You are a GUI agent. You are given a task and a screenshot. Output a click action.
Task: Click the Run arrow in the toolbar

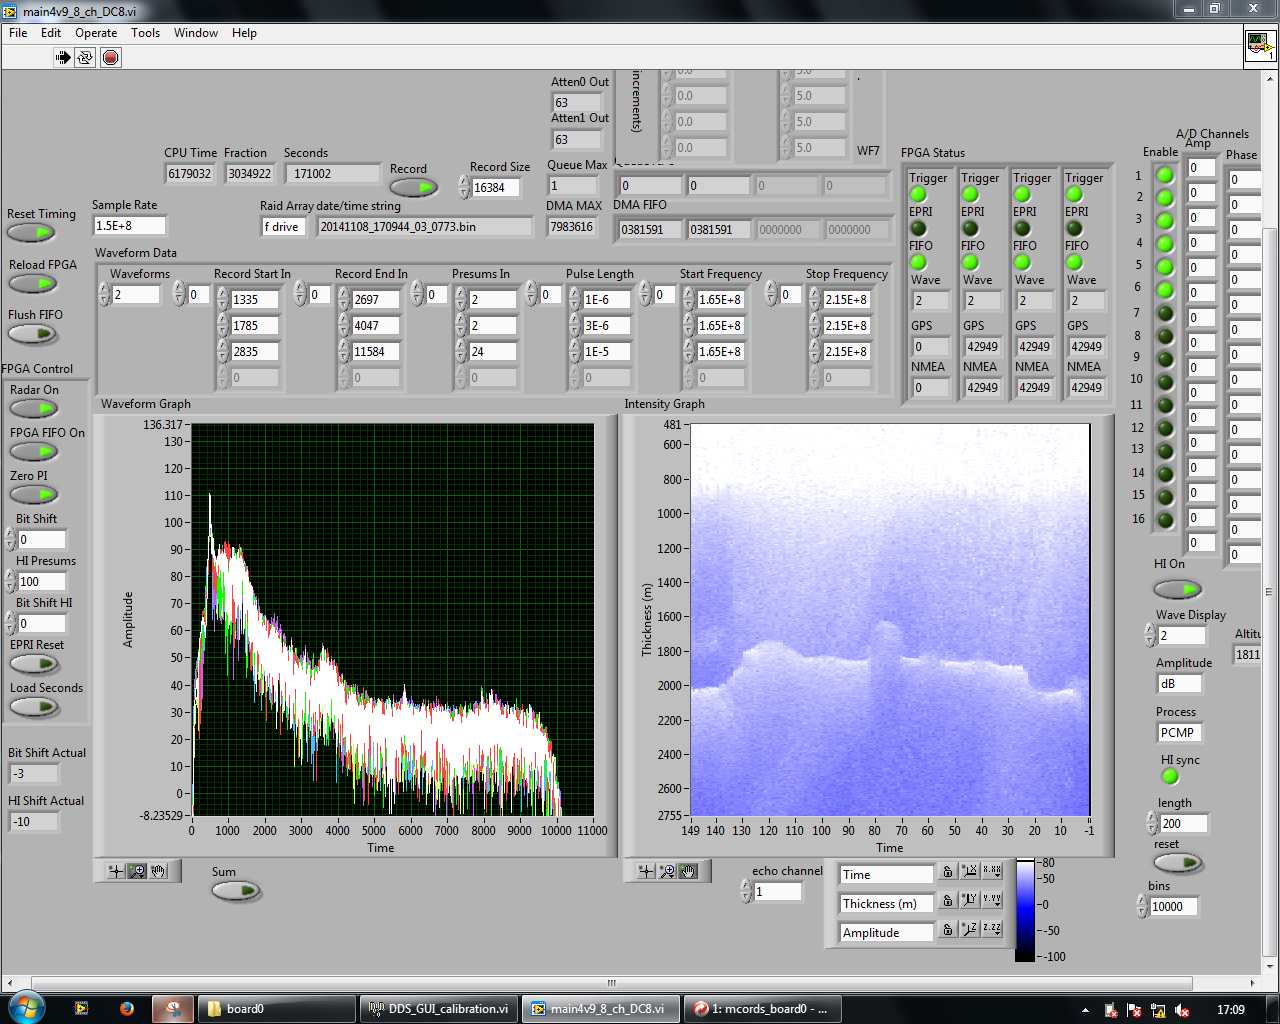(63, 57)
